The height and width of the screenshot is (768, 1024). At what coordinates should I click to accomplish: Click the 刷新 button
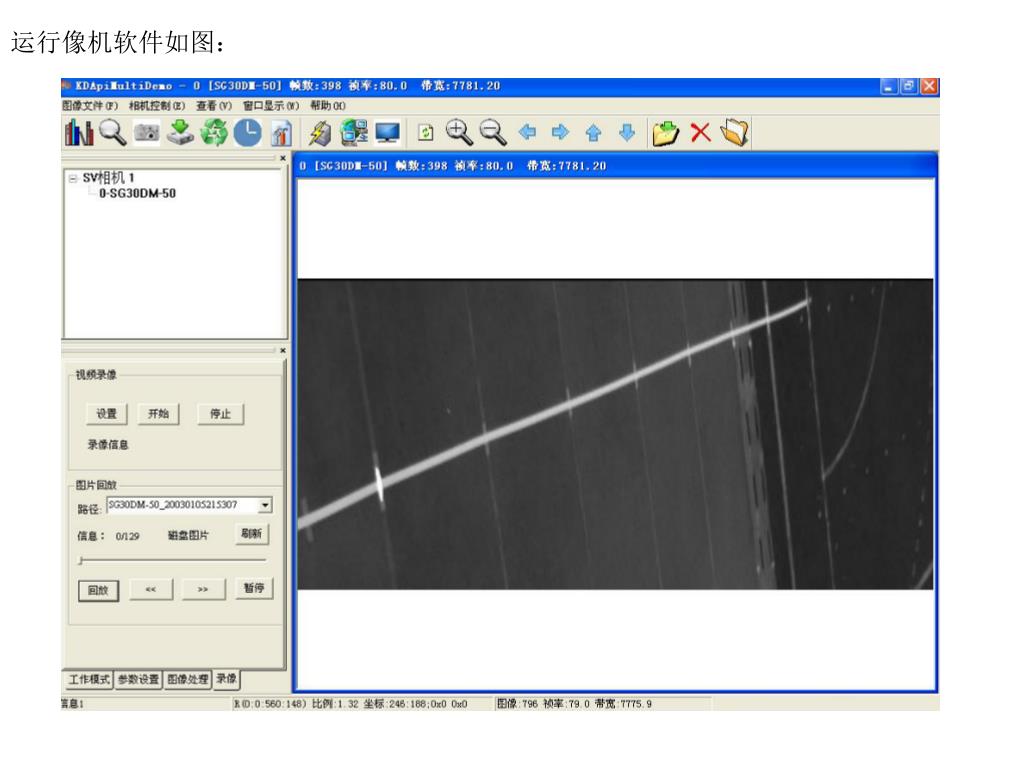(251, 534)
